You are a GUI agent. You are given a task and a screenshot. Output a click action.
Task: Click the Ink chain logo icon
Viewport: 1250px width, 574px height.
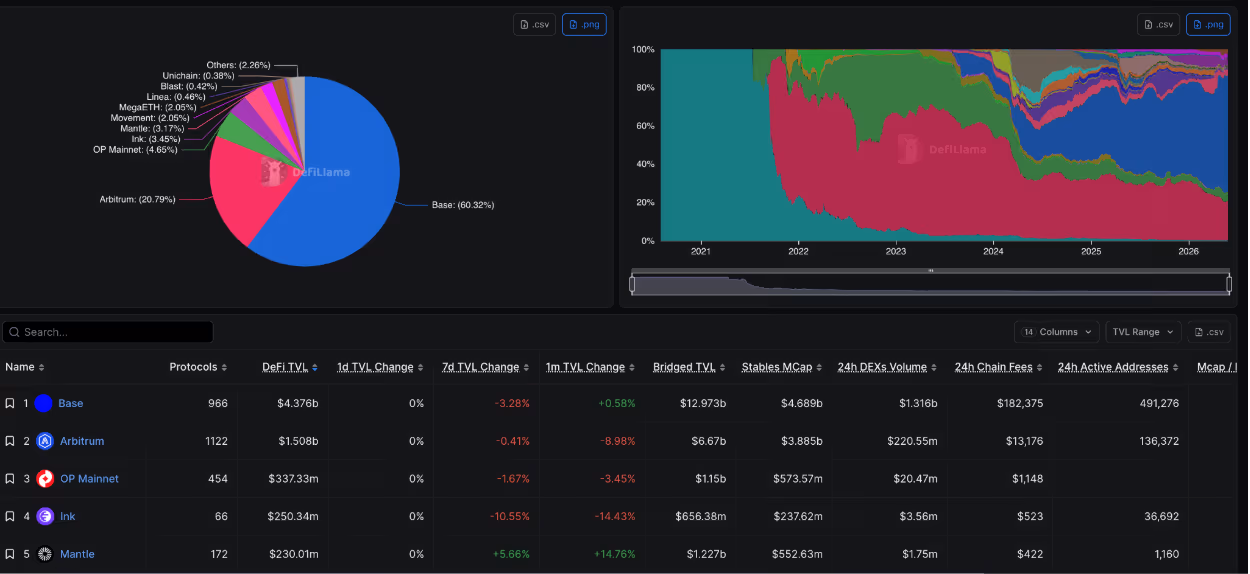pos(44,516)
